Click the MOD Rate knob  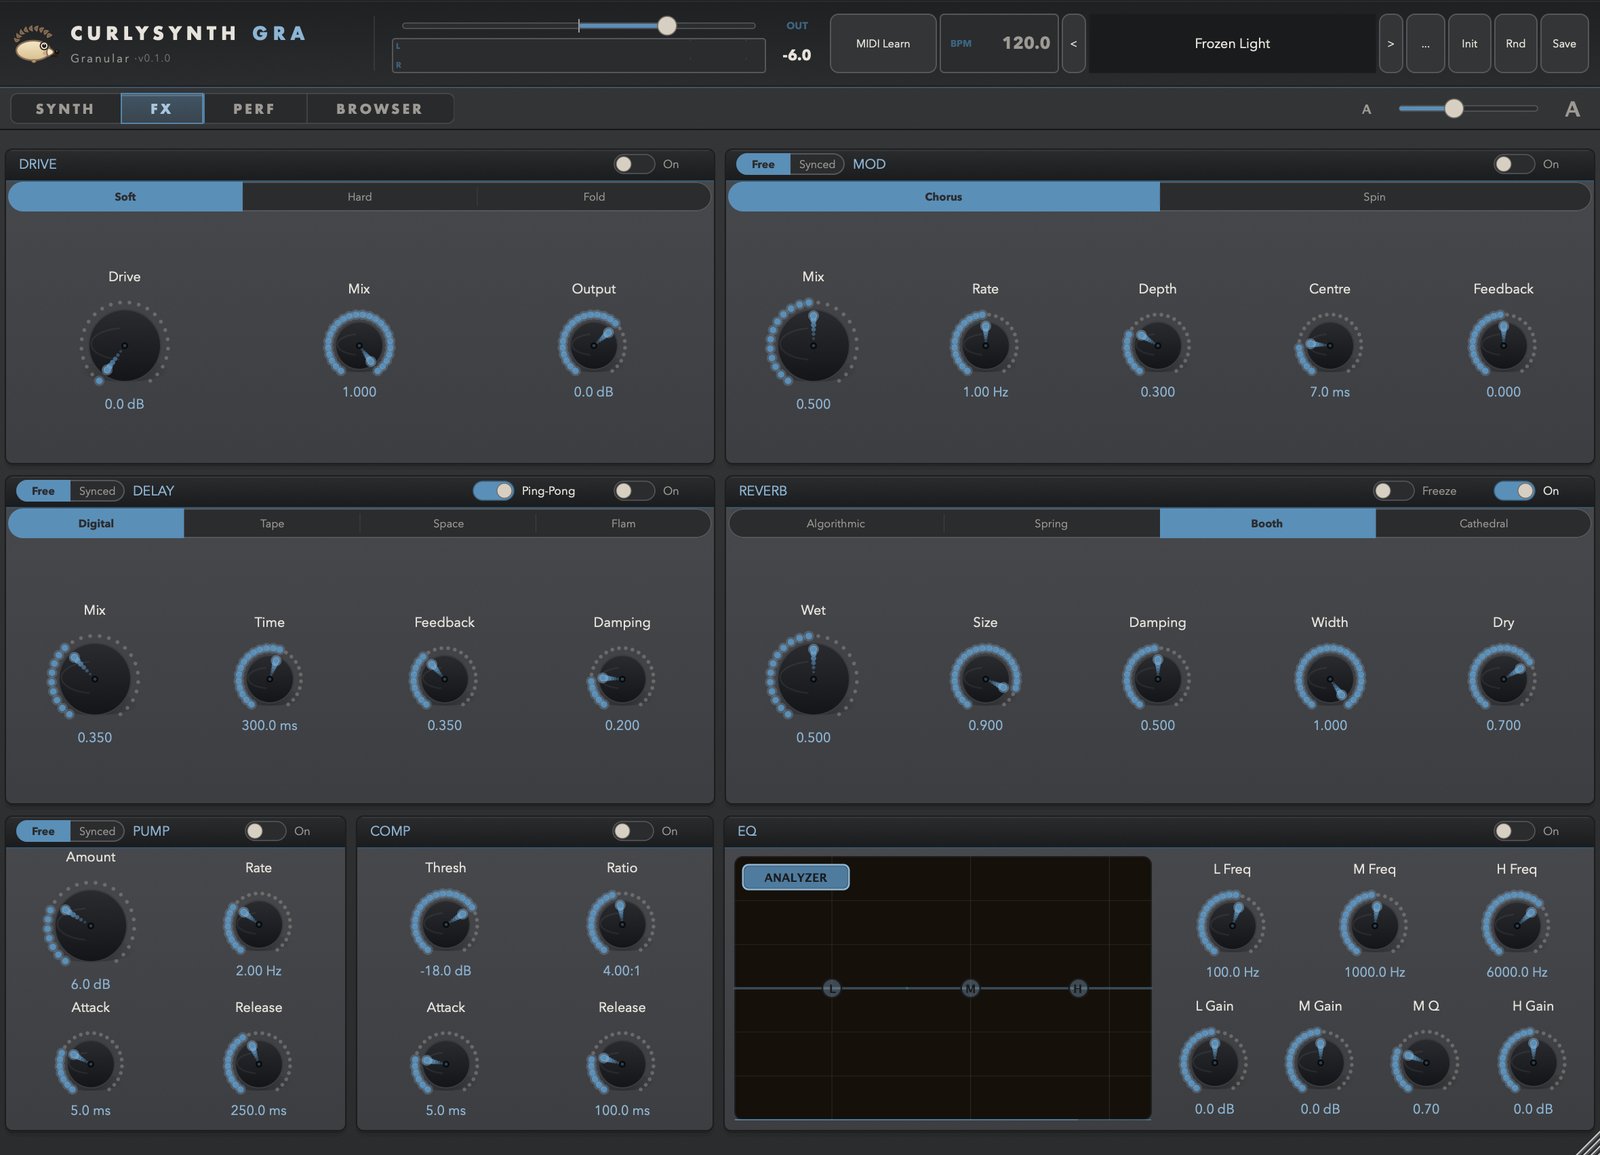point(985,345)
